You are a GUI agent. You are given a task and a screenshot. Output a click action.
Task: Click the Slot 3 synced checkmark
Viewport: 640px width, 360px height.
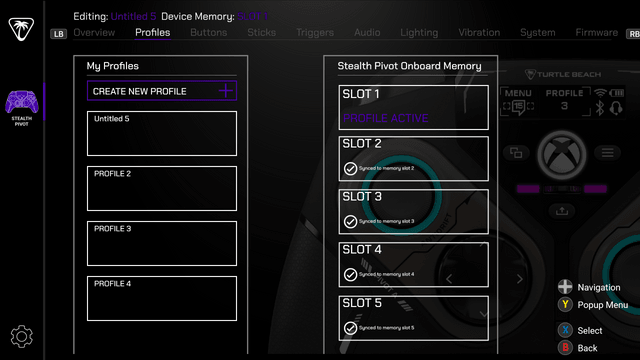[350, 221]
